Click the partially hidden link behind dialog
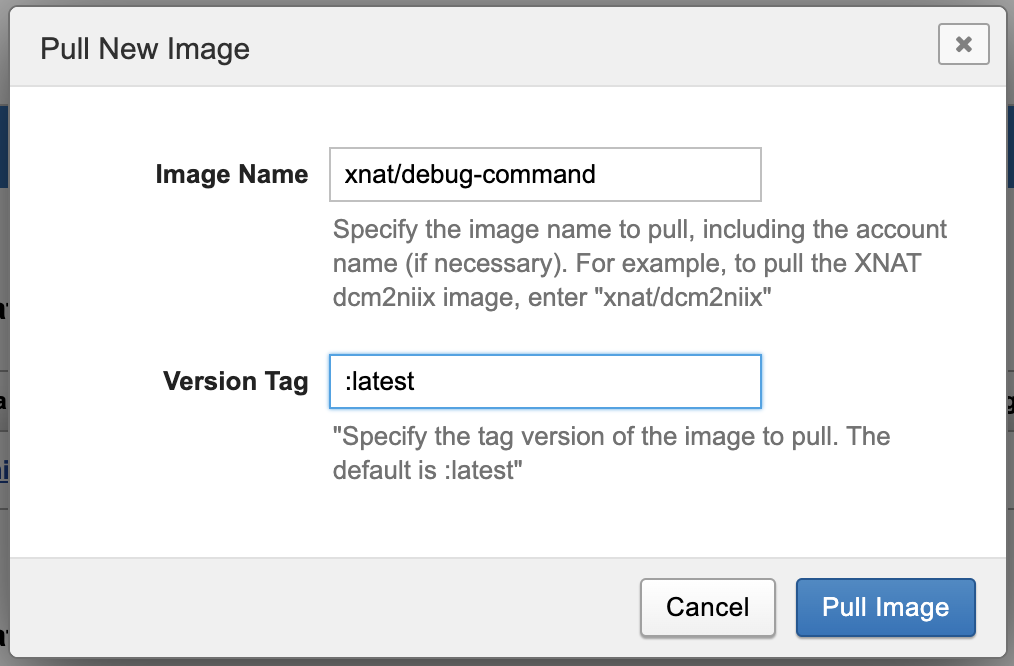The width and height of the screenshot is (1014, 666). pyautogui.click(x=4, y=470)
